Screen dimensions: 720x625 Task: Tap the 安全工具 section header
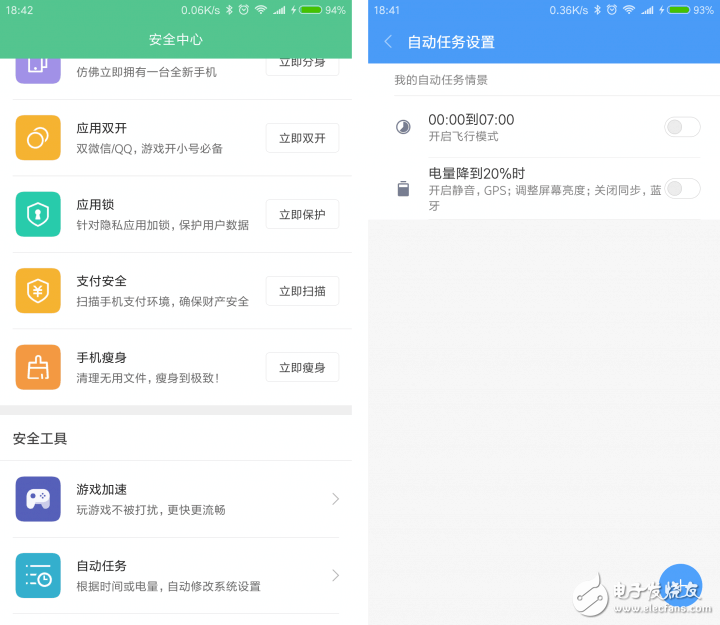(x=40, y=439)
